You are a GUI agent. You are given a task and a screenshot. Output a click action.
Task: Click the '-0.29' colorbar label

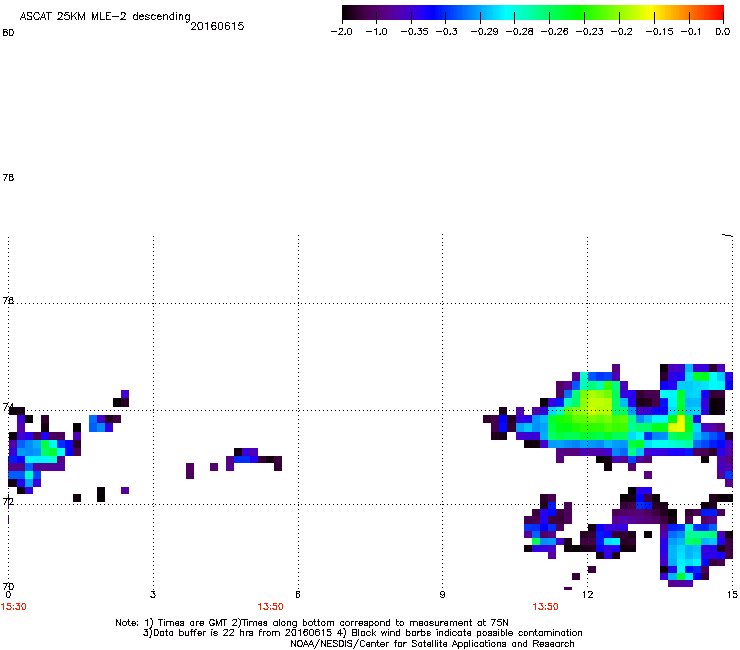pyautogui.click(x=484, y=32)
